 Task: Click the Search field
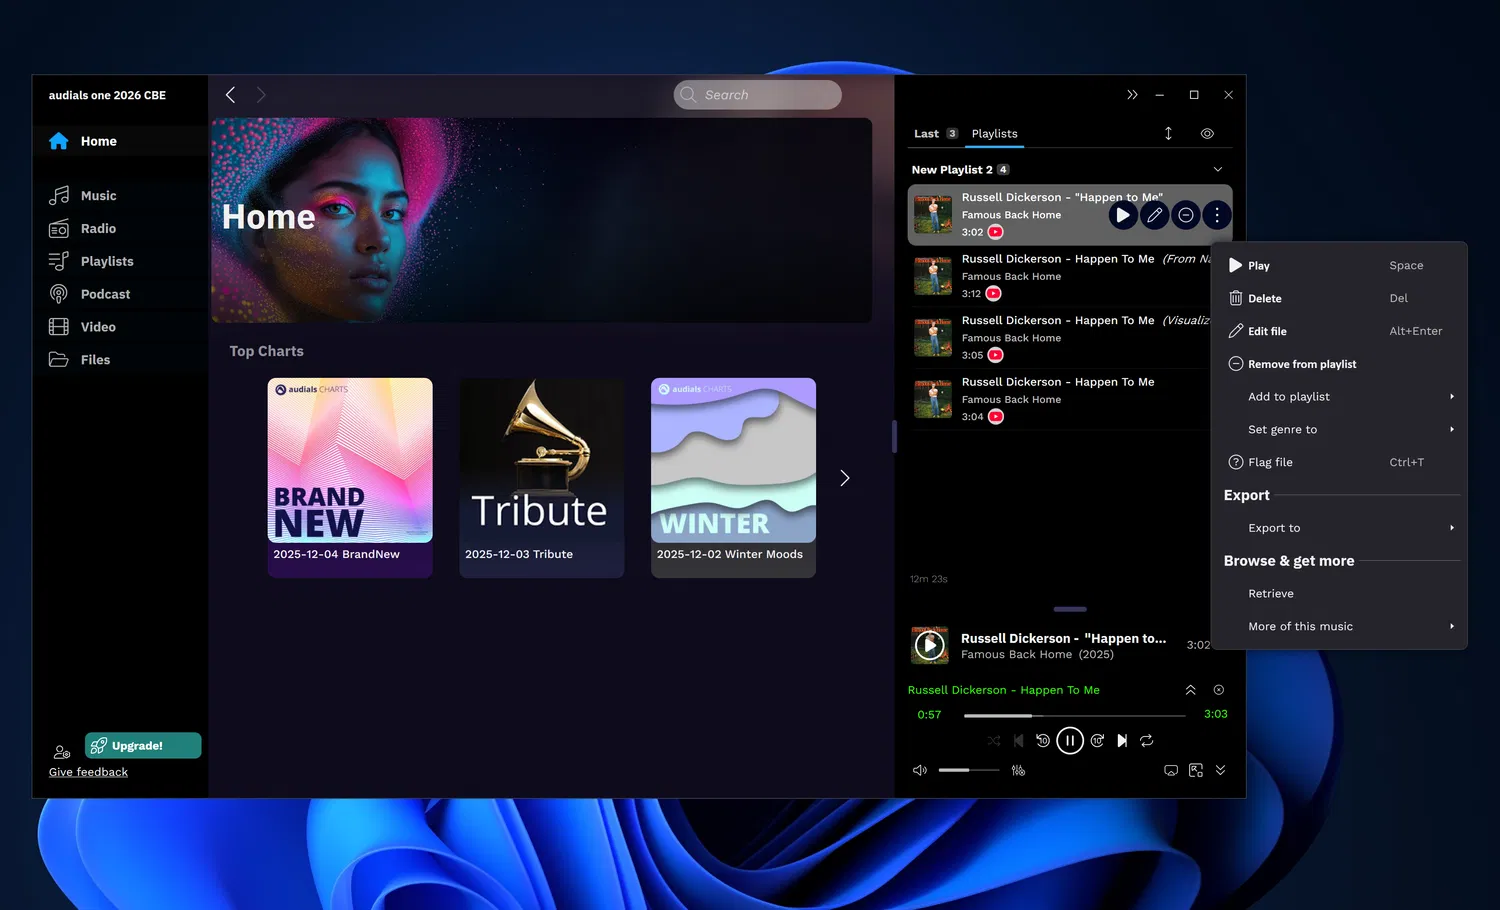coord(757,95)
